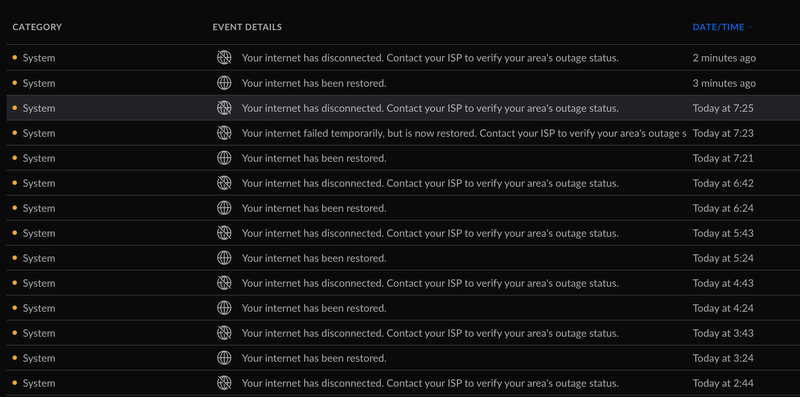Image resolution: width=800 pixels, height=397 pixels.
Task: Select the disconnected event at 5:43
Action: 403,233
